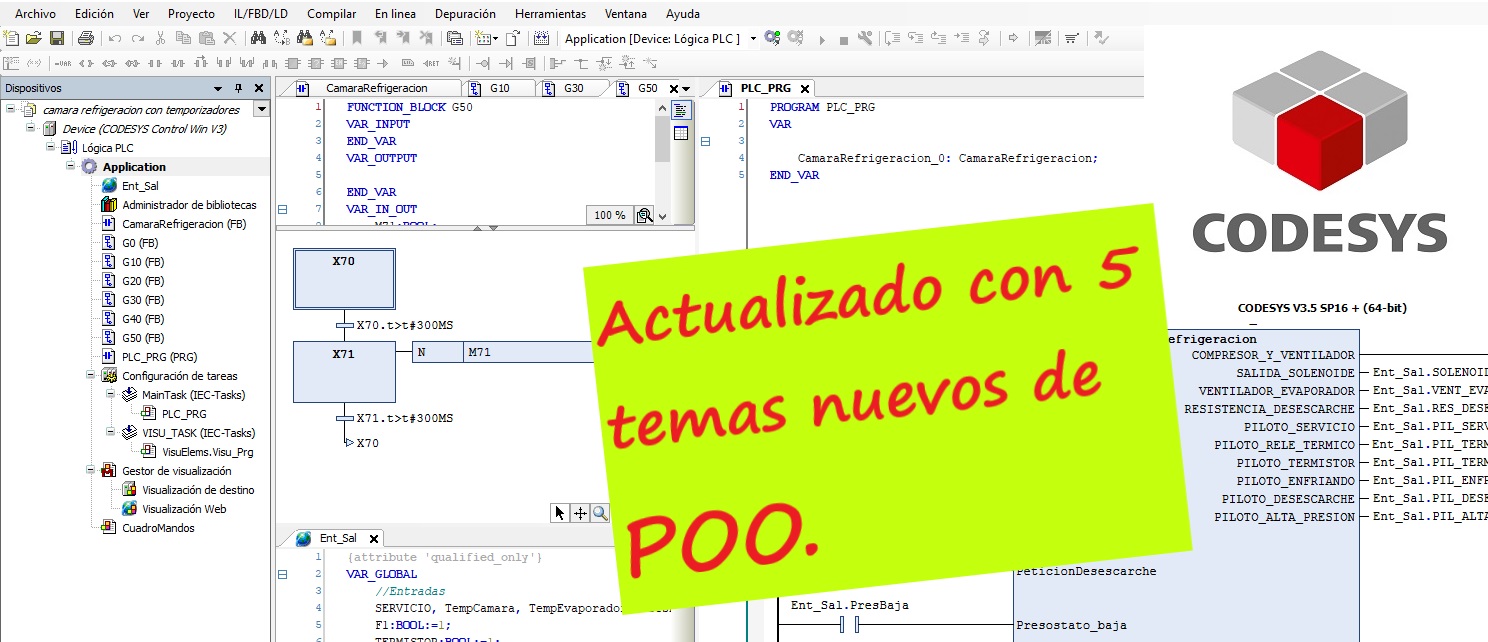
Task: Open the Compilar menu
Action: [x=331, y=14]
